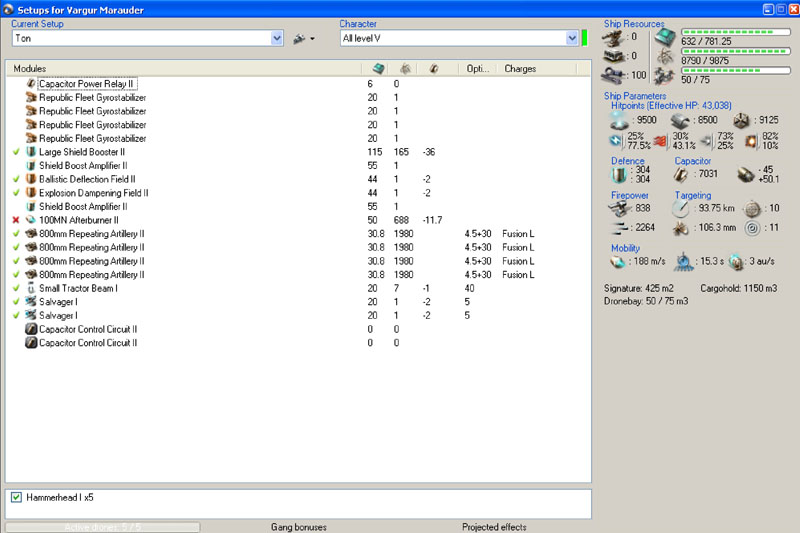Toggle Large Shield Booster II active state

16,151
